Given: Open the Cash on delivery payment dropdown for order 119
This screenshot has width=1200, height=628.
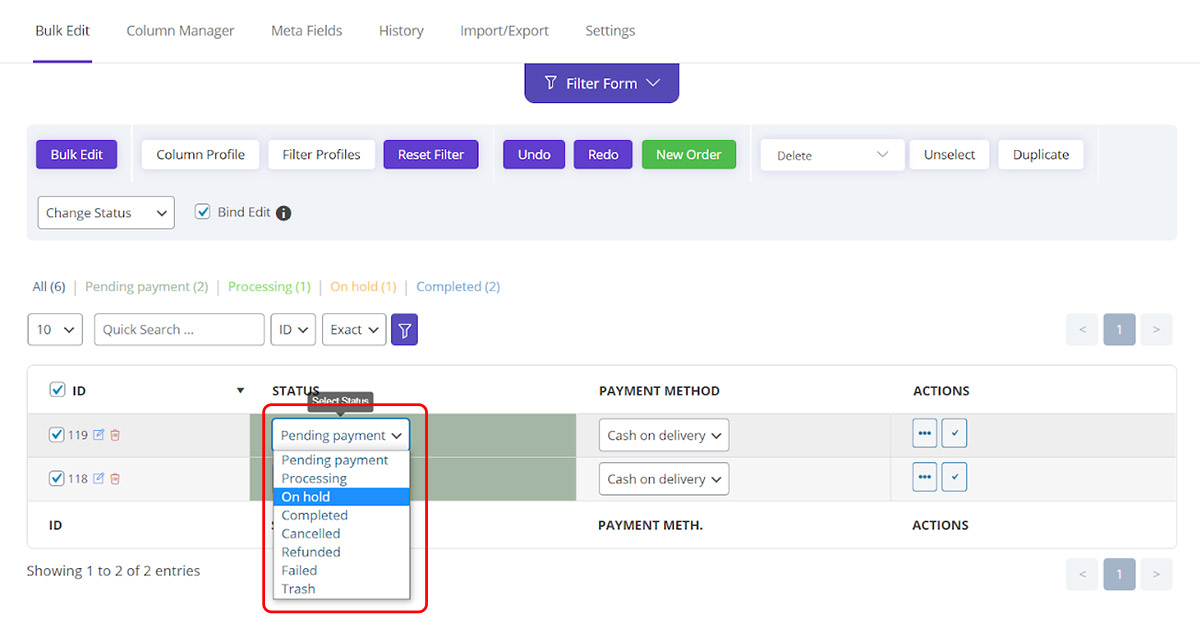Looking at the screenshot, I should click(x=663, y=434).
